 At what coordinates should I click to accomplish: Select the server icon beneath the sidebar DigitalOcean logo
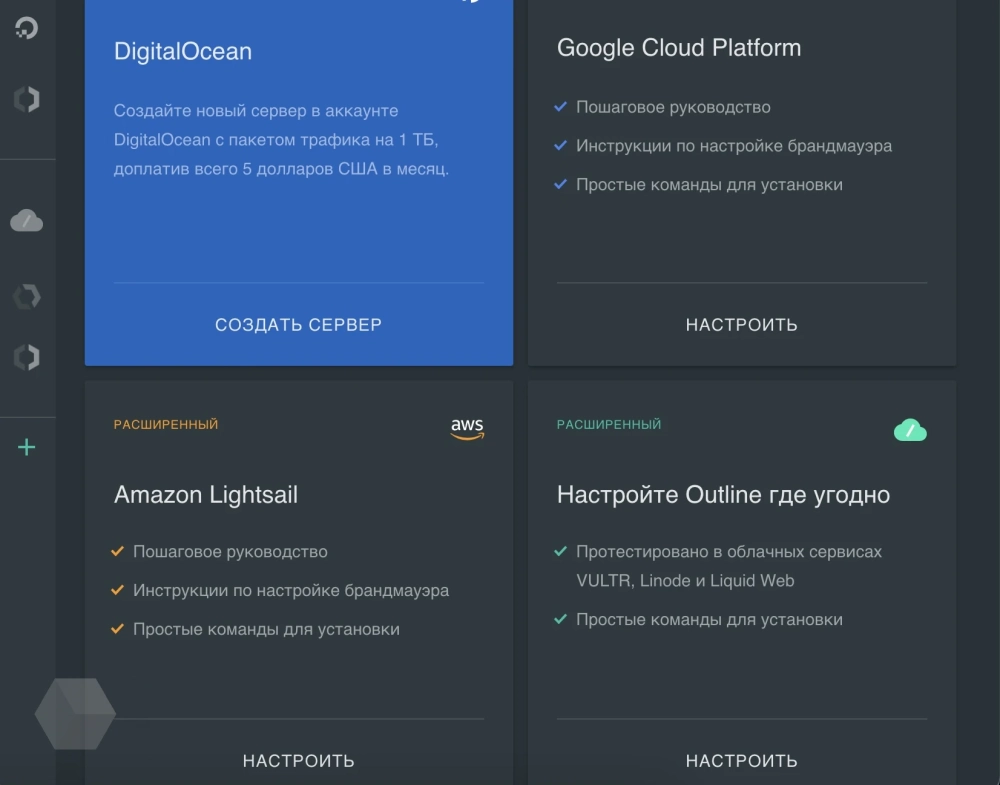pyautogui.click(x=27, y=99)
